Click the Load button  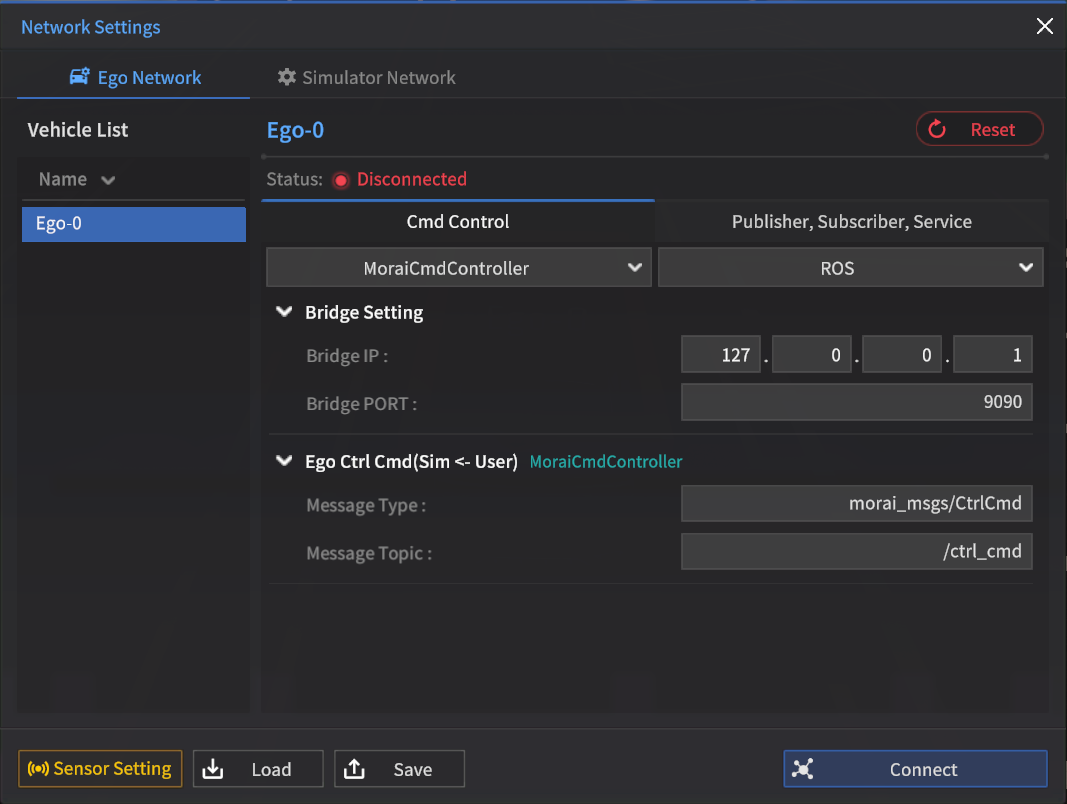258,769
